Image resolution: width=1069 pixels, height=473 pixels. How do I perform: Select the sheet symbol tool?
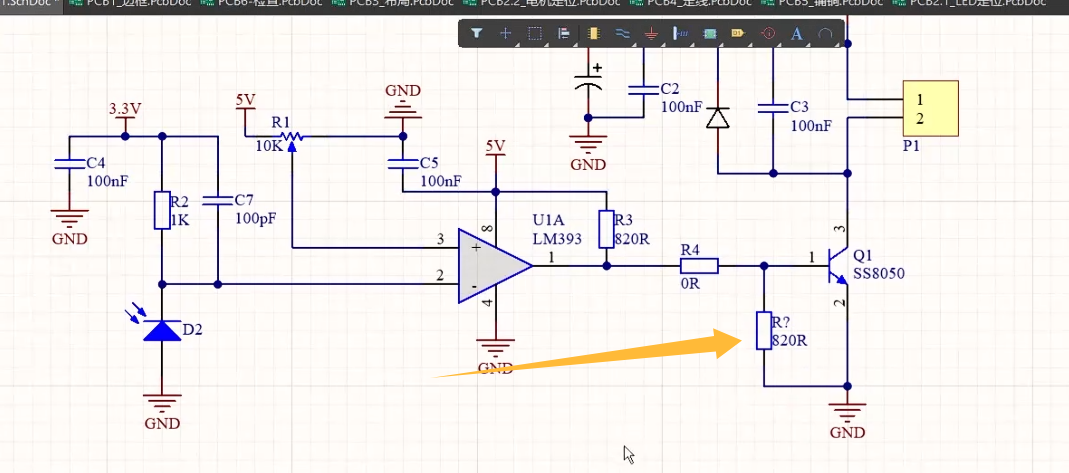tap(710, 33)
